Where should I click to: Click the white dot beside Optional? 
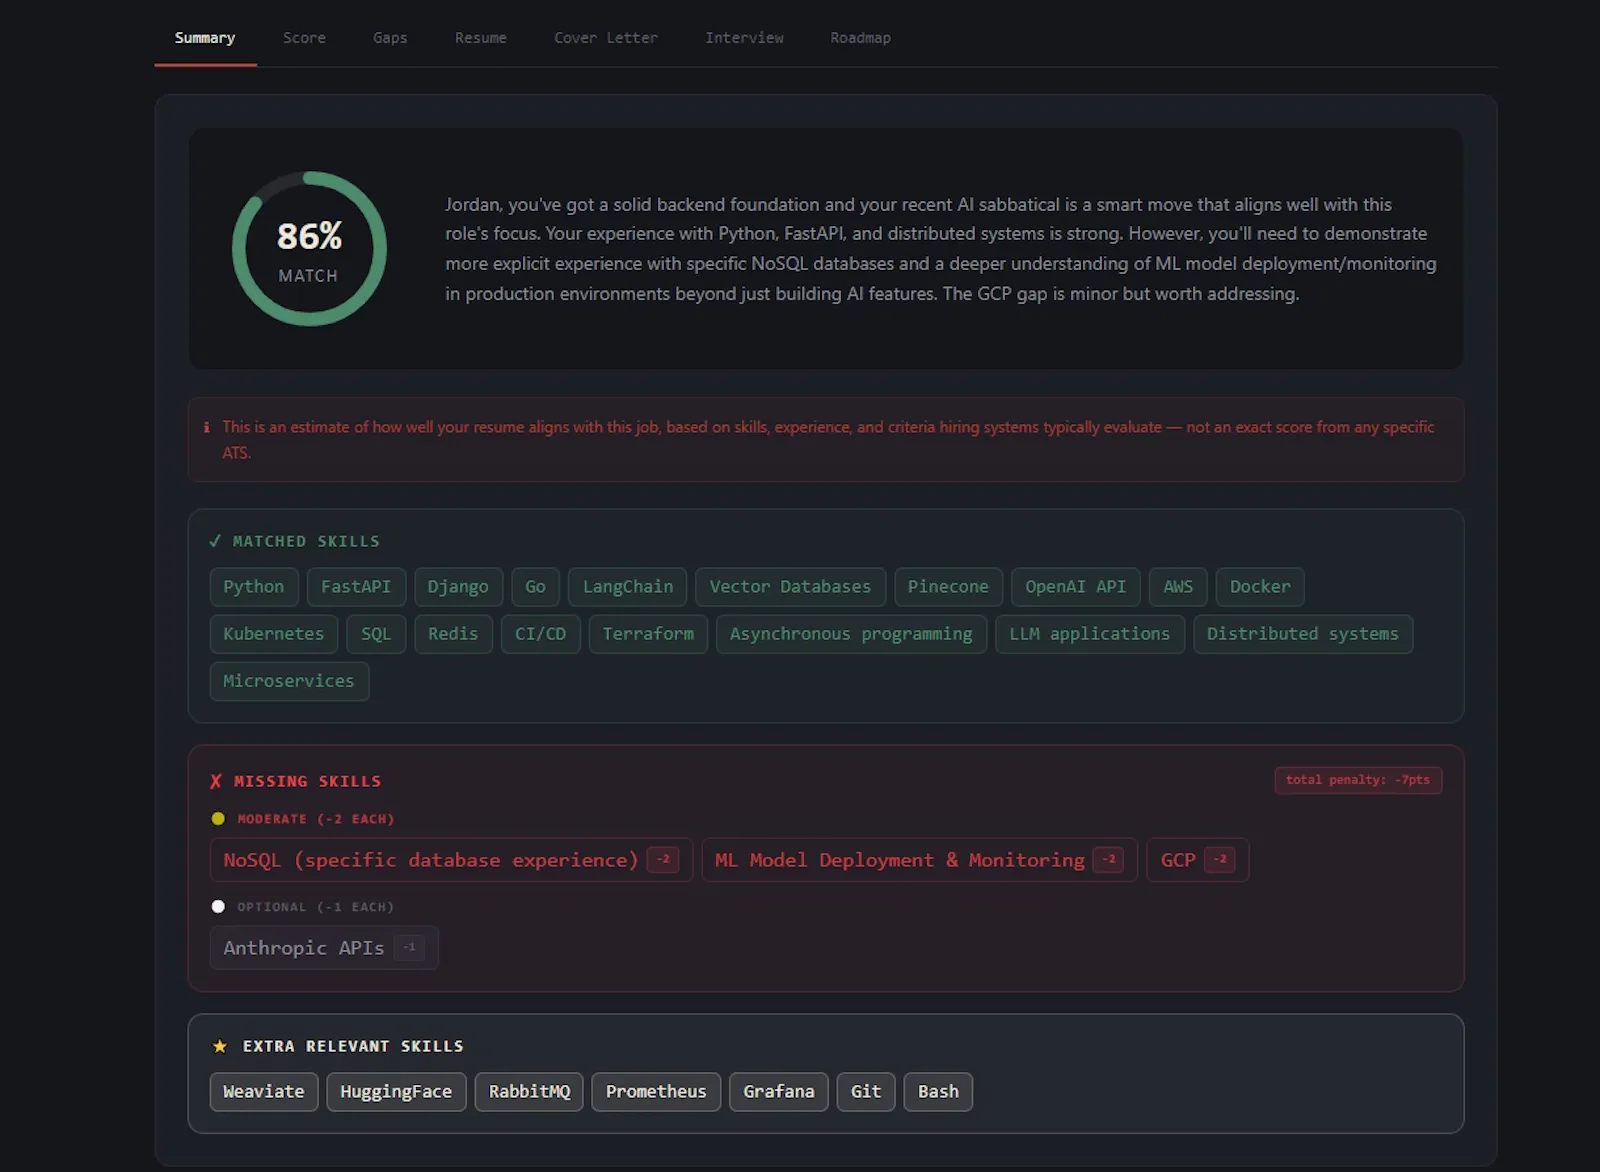(218, 907)
